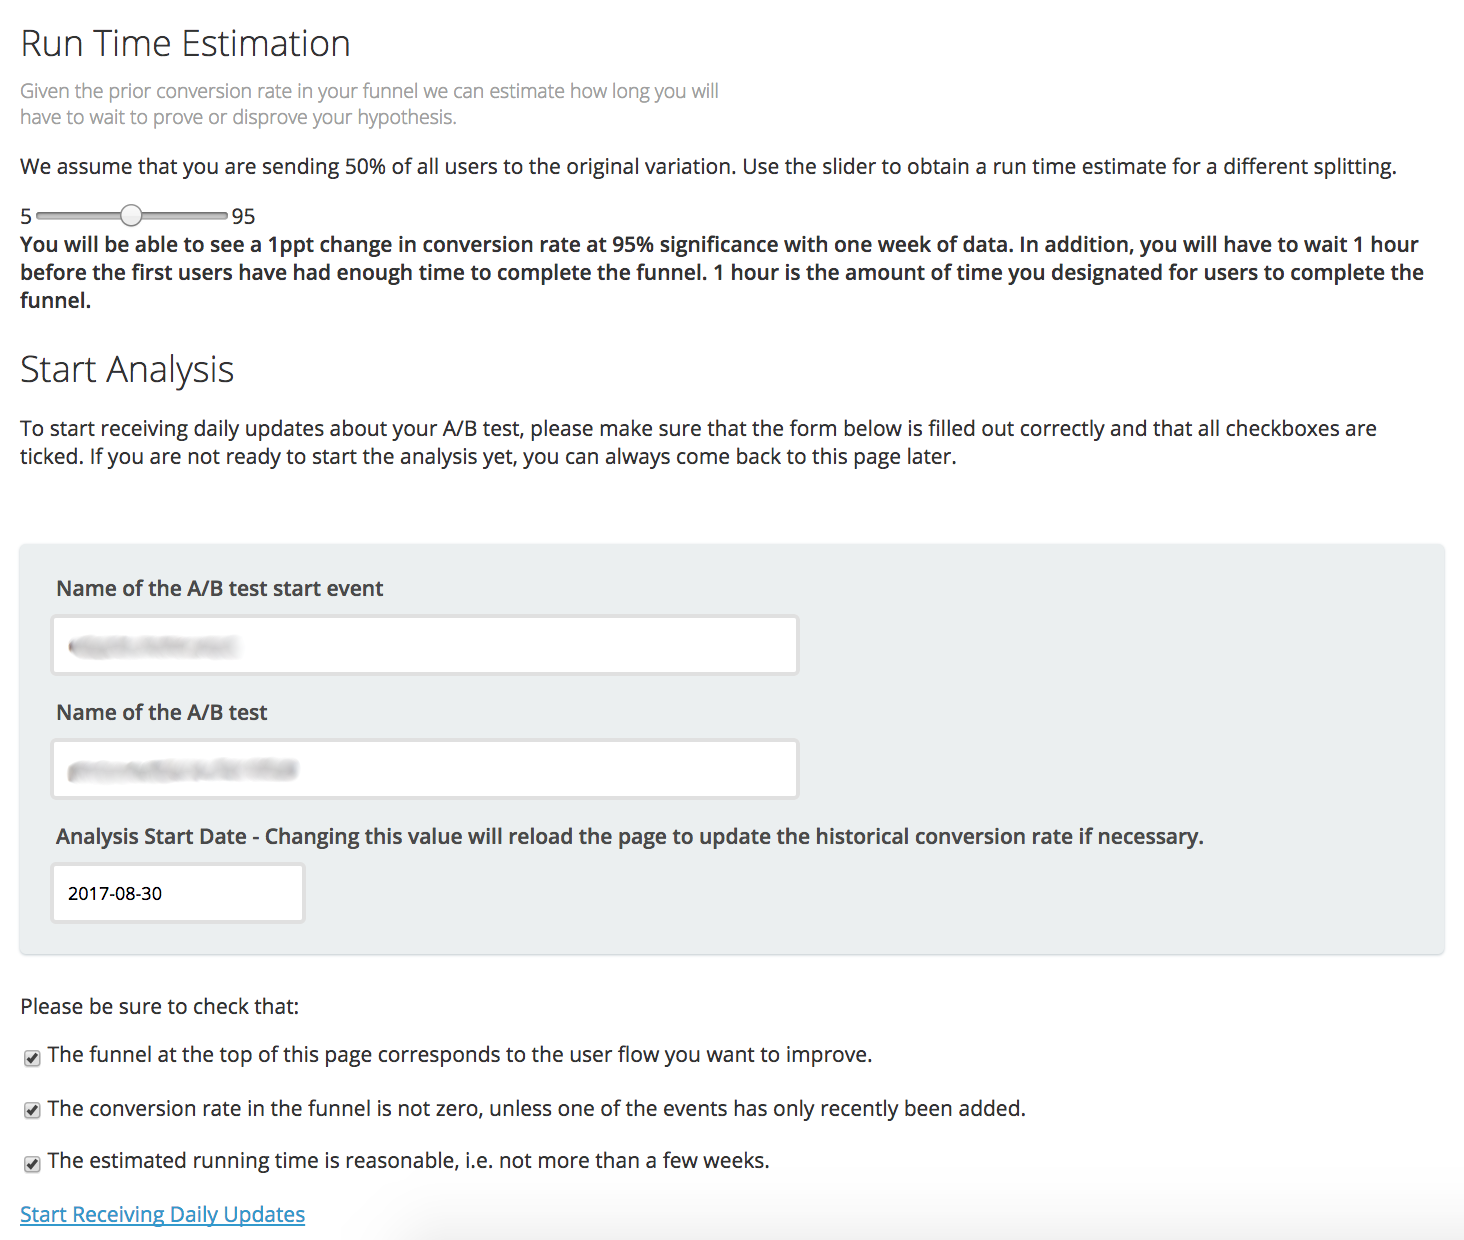Image resolution: width=1464 pixels, height=1240 pixels.
Task: Toggle the conversion rate not zero checkbox
Action: point(32,1111)
